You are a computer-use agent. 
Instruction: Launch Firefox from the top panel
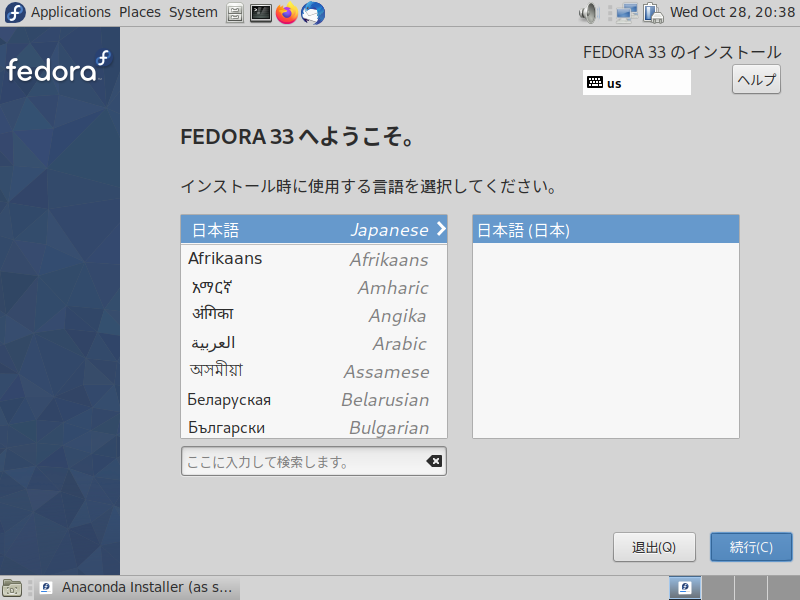[287, 13]
